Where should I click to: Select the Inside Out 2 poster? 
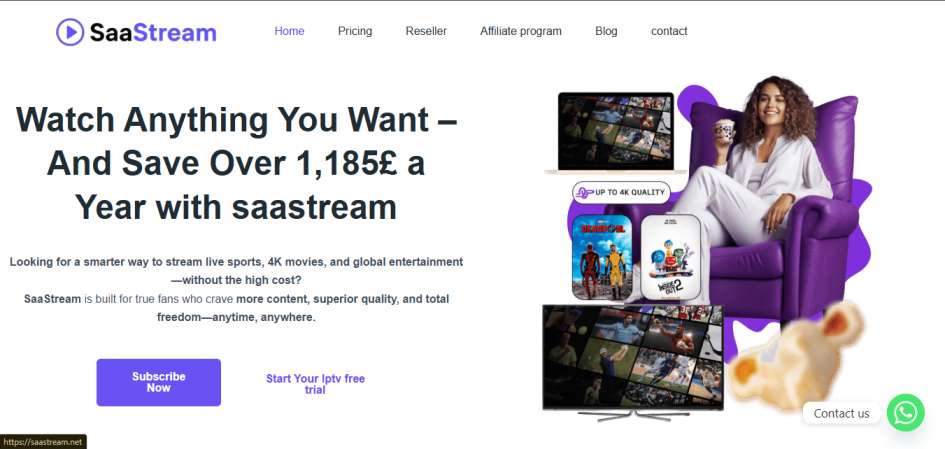(x=670, y=258)
